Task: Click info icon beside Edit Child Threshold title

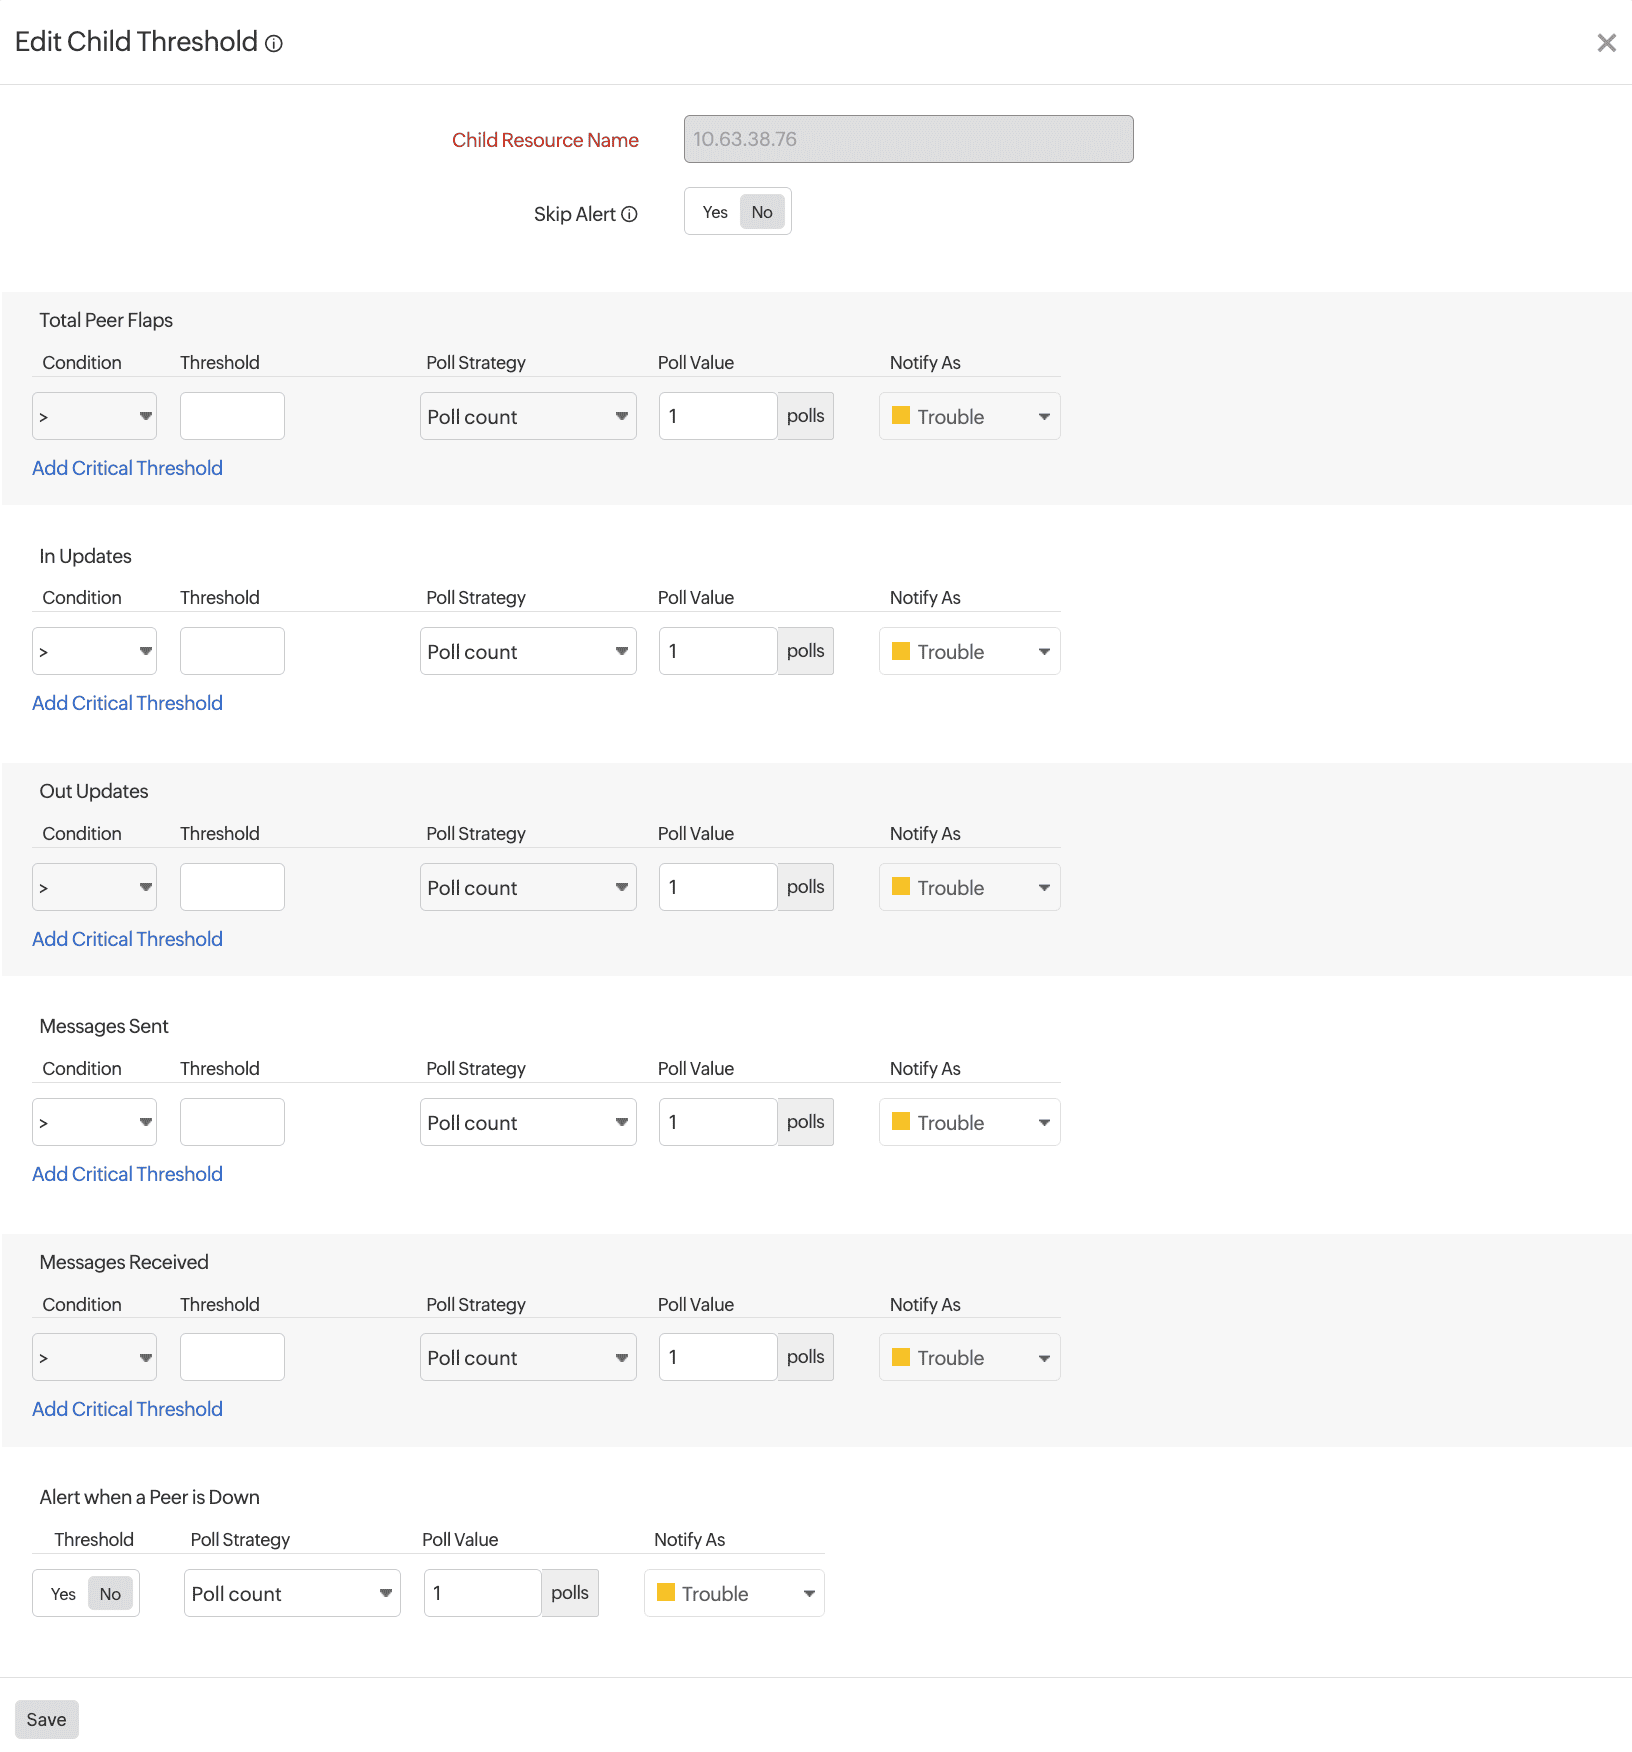Action: [274, 44]
